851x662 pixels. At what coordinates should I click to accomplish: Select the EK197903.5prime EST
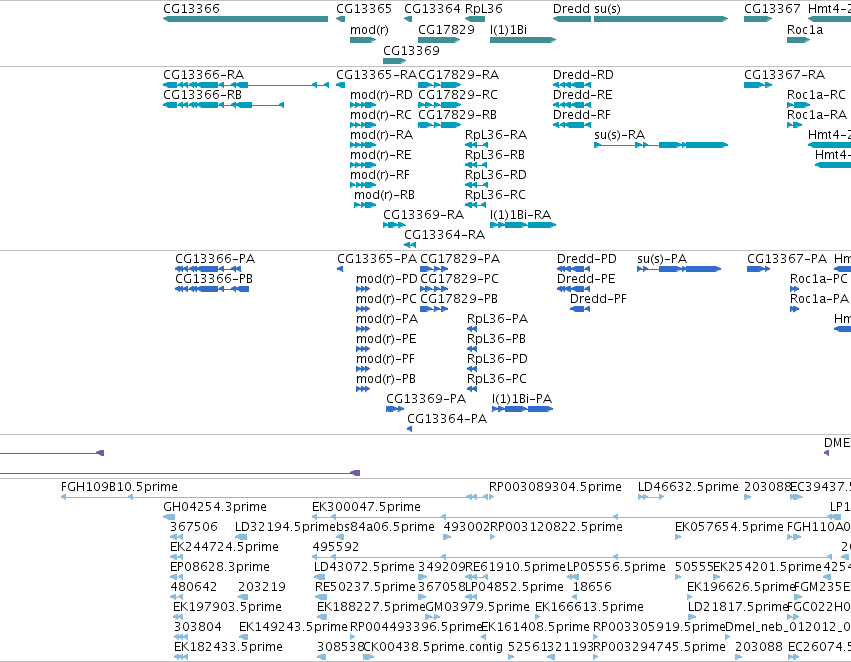coord(180,617)
